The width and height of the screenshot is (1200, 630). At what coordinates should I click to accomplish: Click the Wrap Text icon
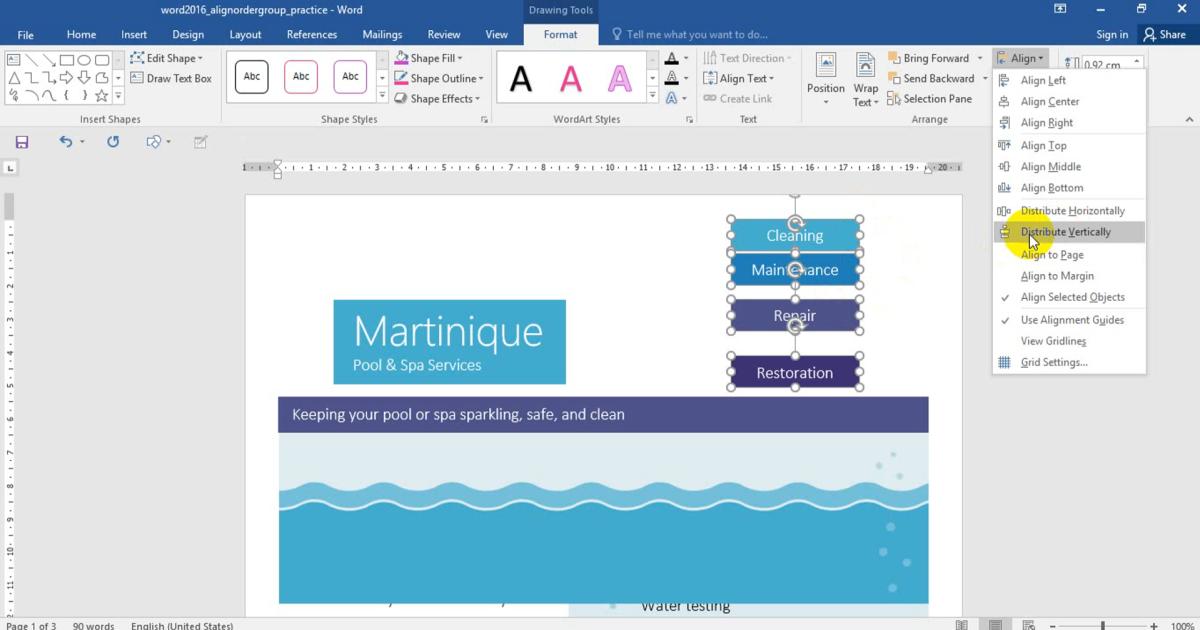865,78
